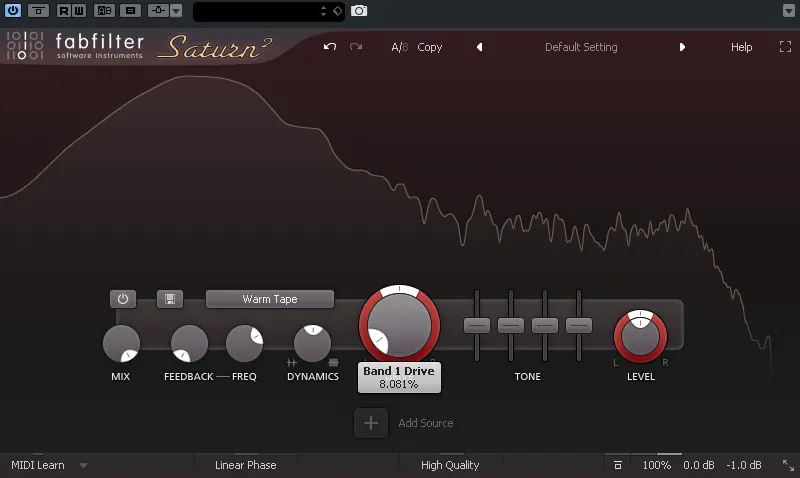This screenshot has height=478, width=800.
Task: Click the 0.0 dB input level value
Action: [x=699, y=465]
